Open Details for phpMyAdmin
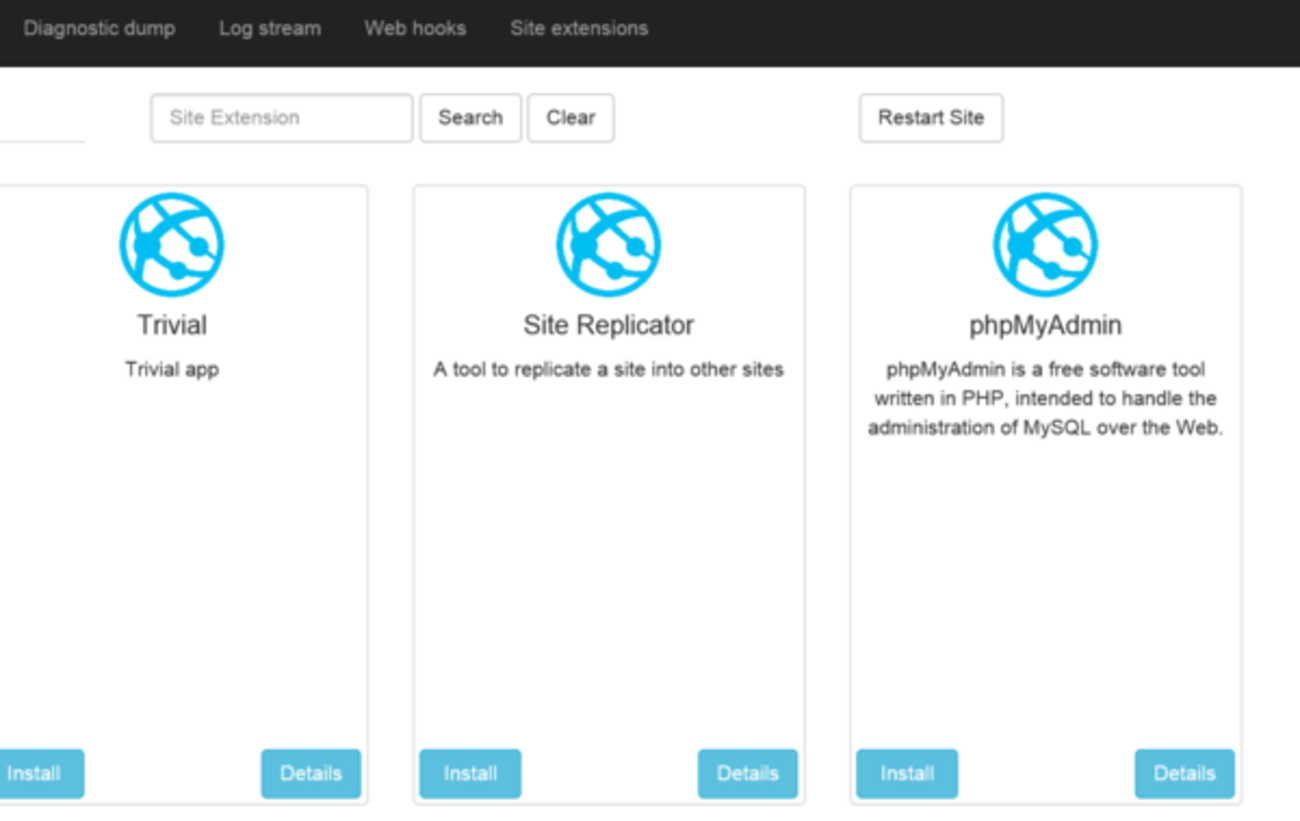Viewport: 1300px width, 821px height. [x=1185, y=774]
